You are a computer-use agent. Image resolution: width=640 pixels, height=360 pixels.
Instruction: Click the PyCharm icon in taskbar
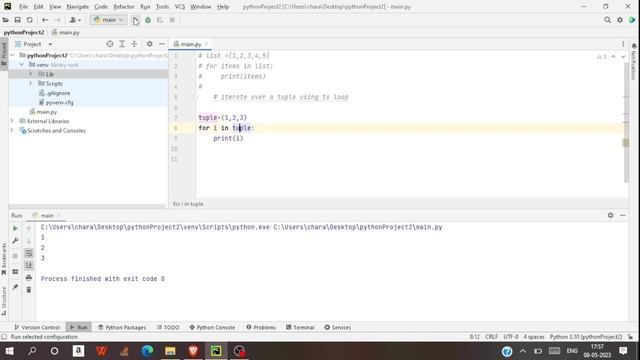pyautogui.click(x=216, y=351)
